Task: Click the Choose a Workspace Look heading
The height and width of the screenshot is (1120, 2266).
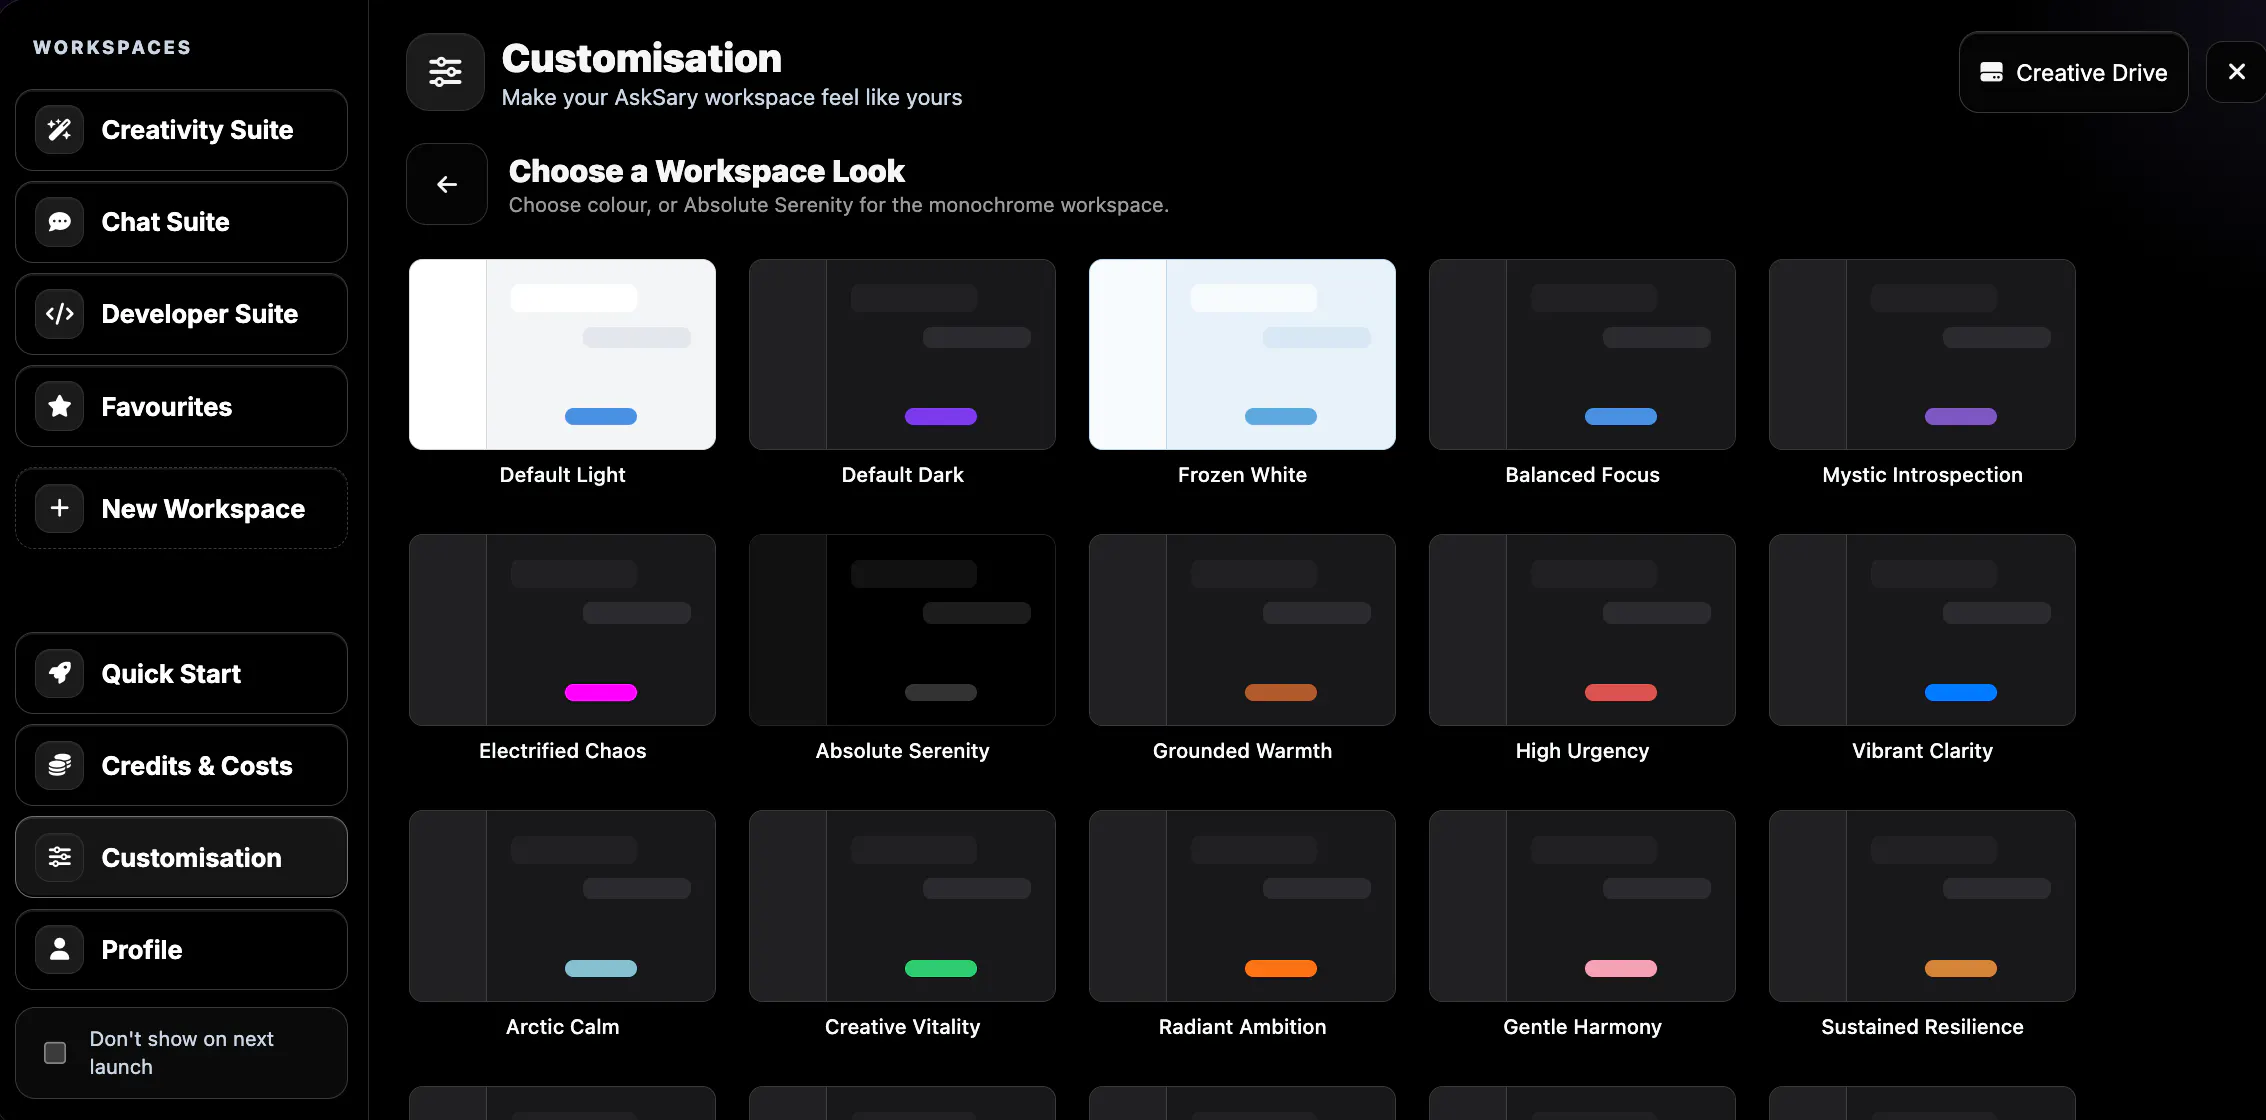Action: pyautogui.click(x=706, y=171)
